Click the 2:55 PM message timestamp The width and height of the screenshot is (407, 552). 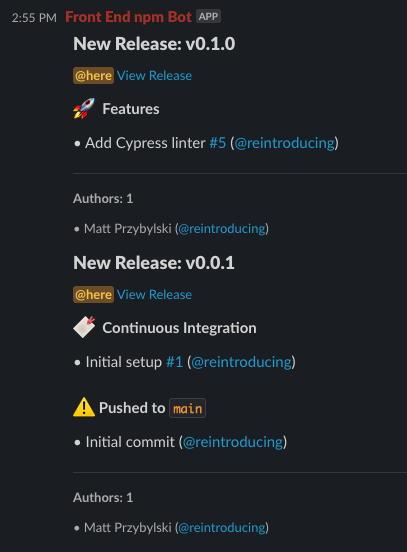pyautogui.click(x=34, y=18)
